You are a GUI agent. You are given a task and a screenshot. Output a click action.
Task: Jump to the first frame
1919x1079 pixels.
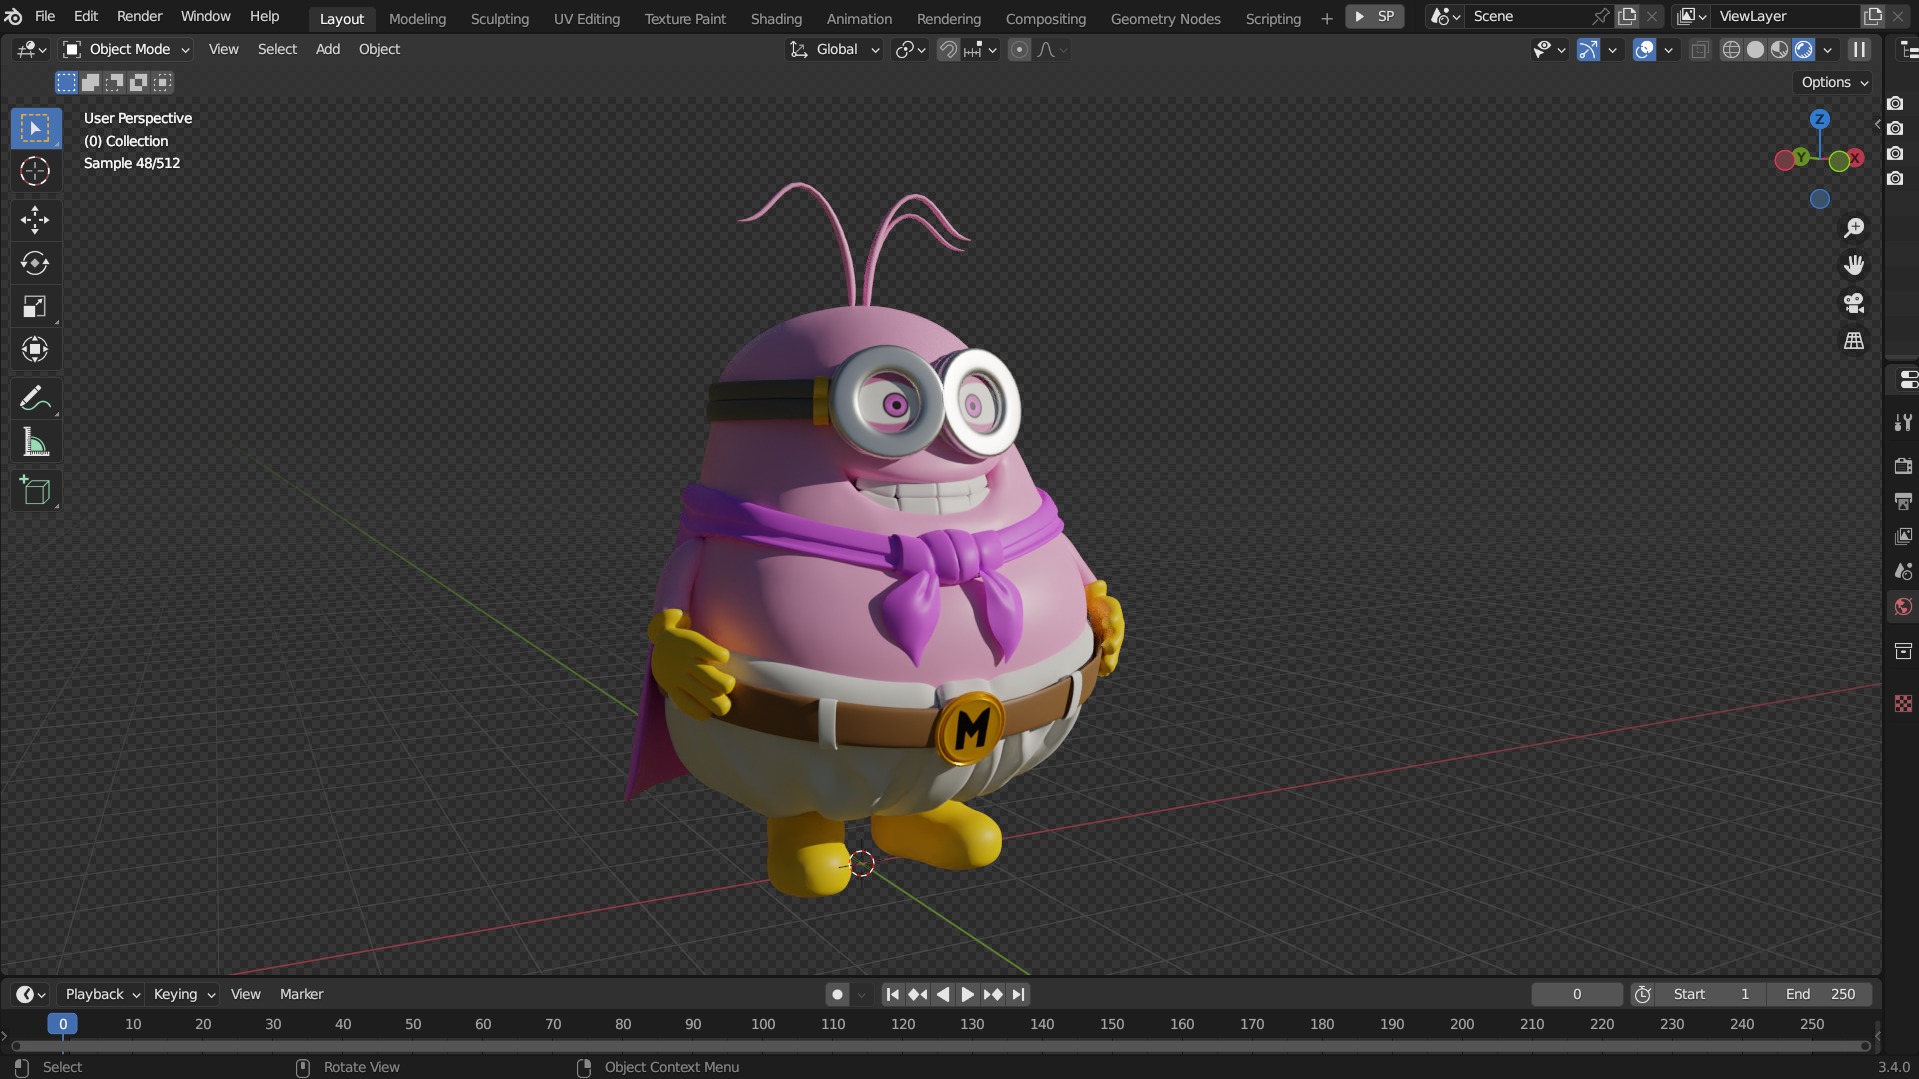[x=892, y=994]
